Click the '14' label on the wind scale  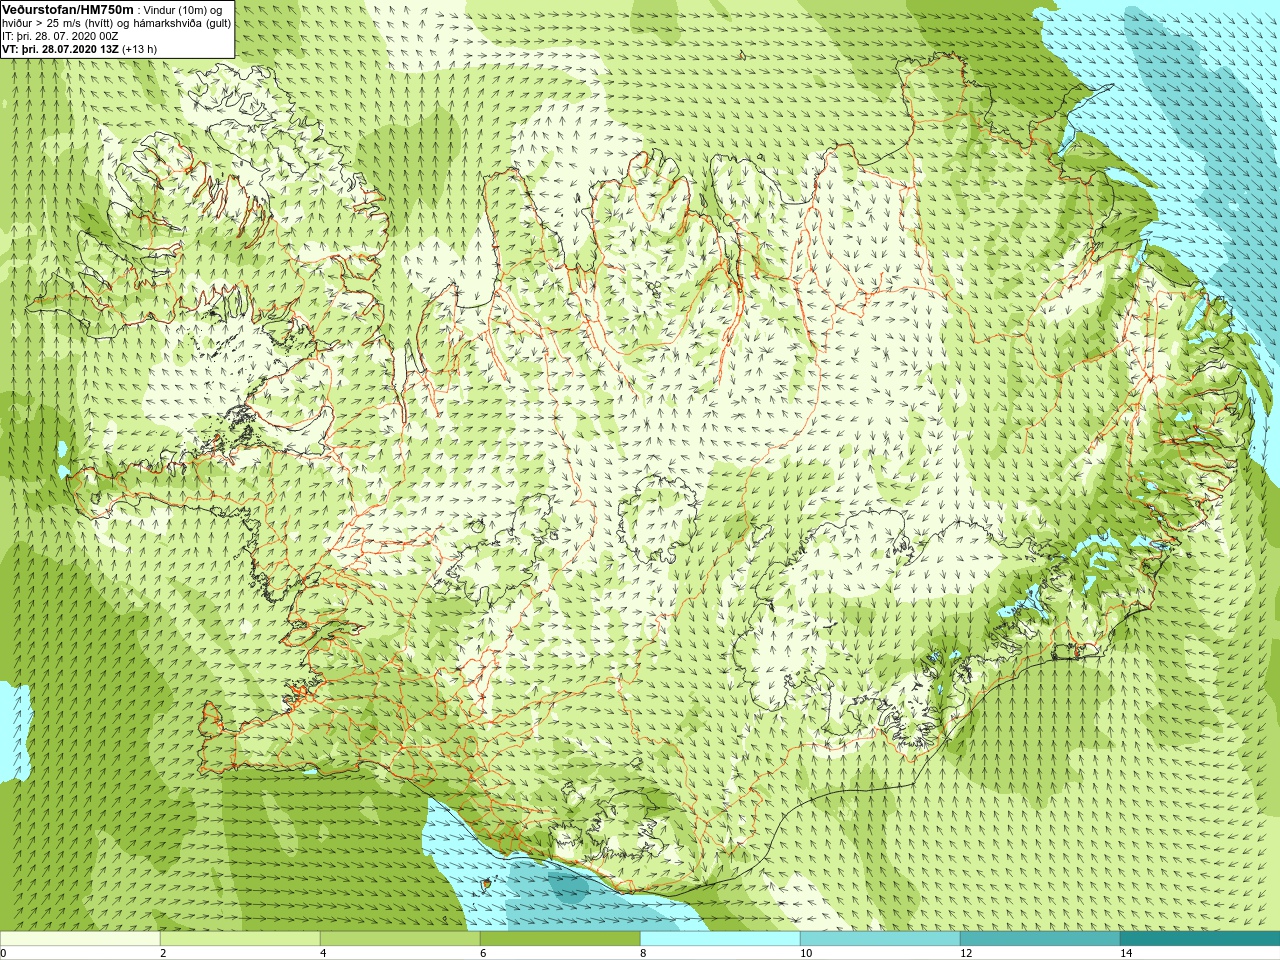point(1126,953)
